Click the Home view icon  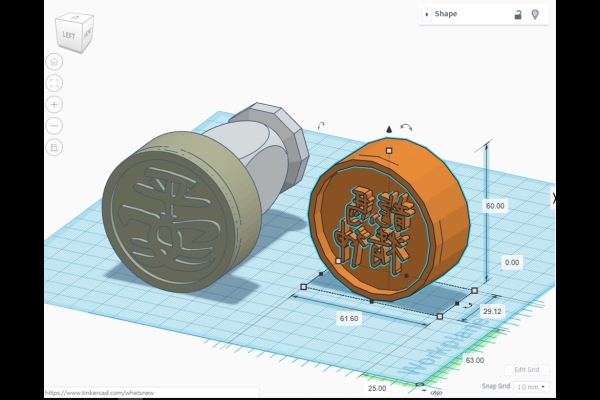pos(54,61)
